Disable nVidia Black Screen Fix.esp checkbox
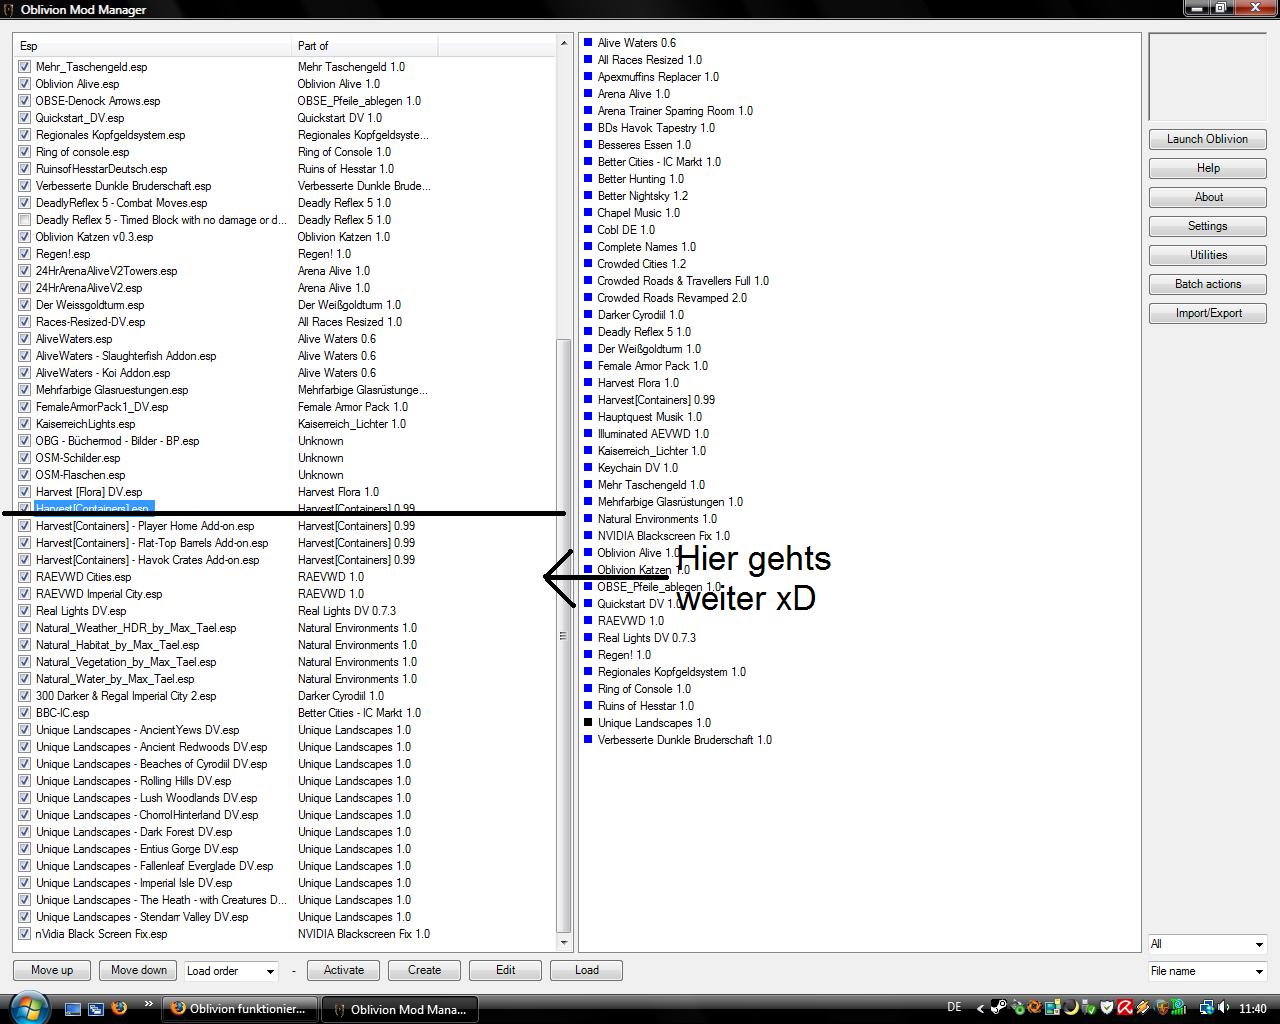Image resolution: width=1280 pixels, height=1024 pixels. click(24, 934)
